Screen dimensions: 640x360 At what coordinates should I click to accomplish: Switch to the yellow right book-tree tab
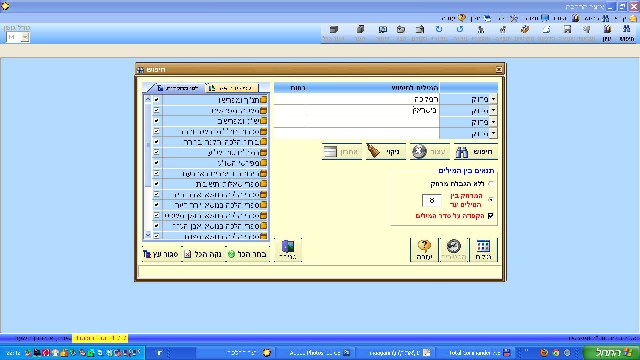tap(233, 88)
